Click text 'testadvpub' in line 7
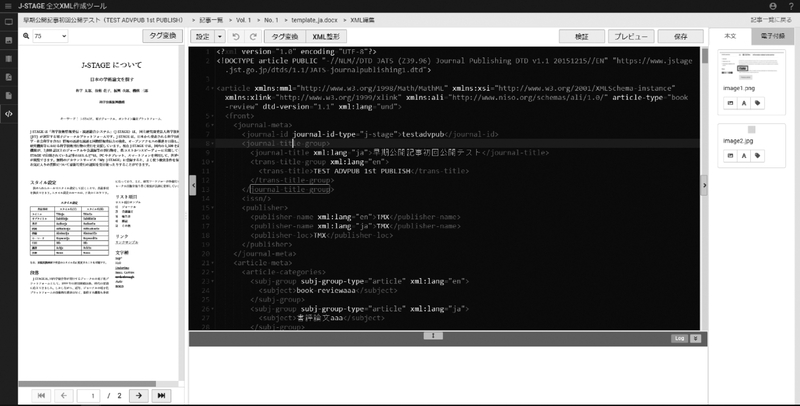800x406 pixels. click(x=423, y=134)
